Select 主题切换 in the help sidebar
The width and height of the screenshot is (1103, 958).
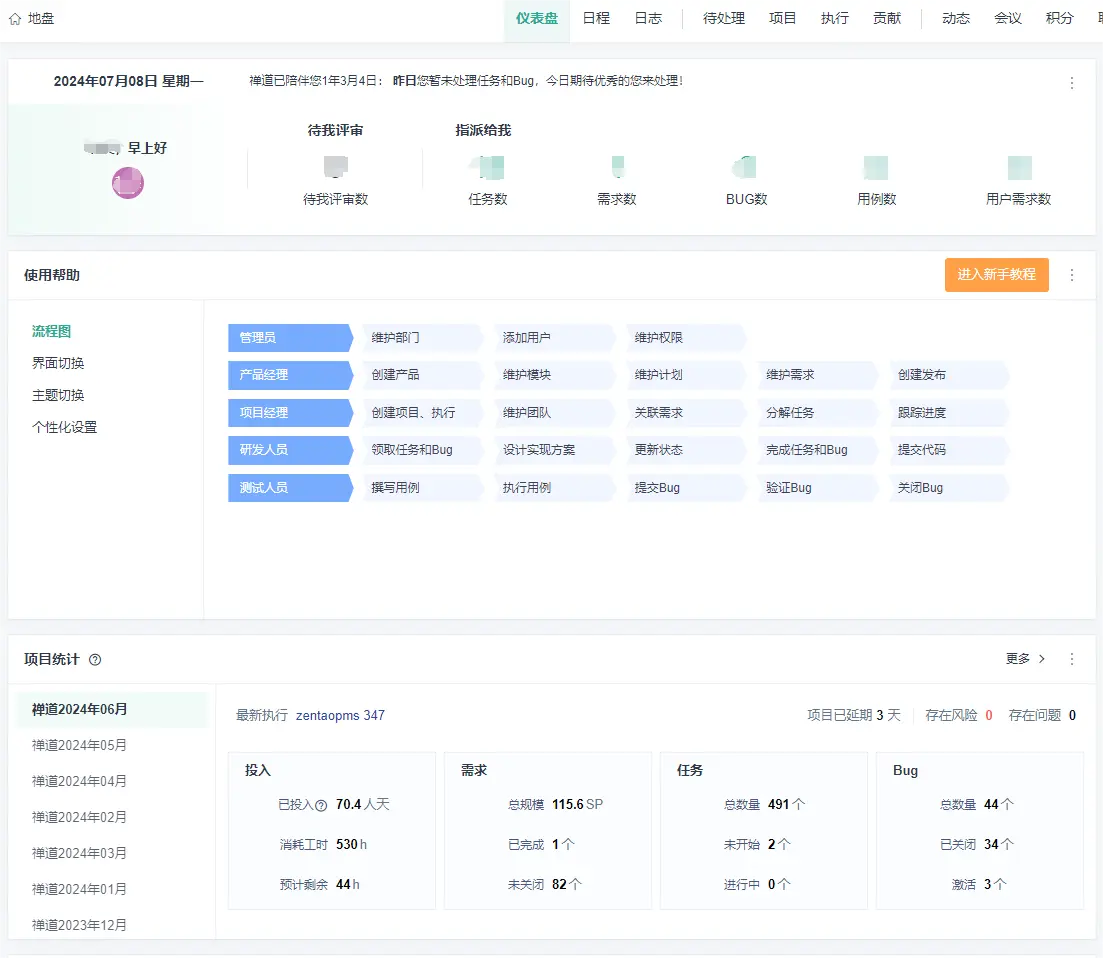coord(58,395)
